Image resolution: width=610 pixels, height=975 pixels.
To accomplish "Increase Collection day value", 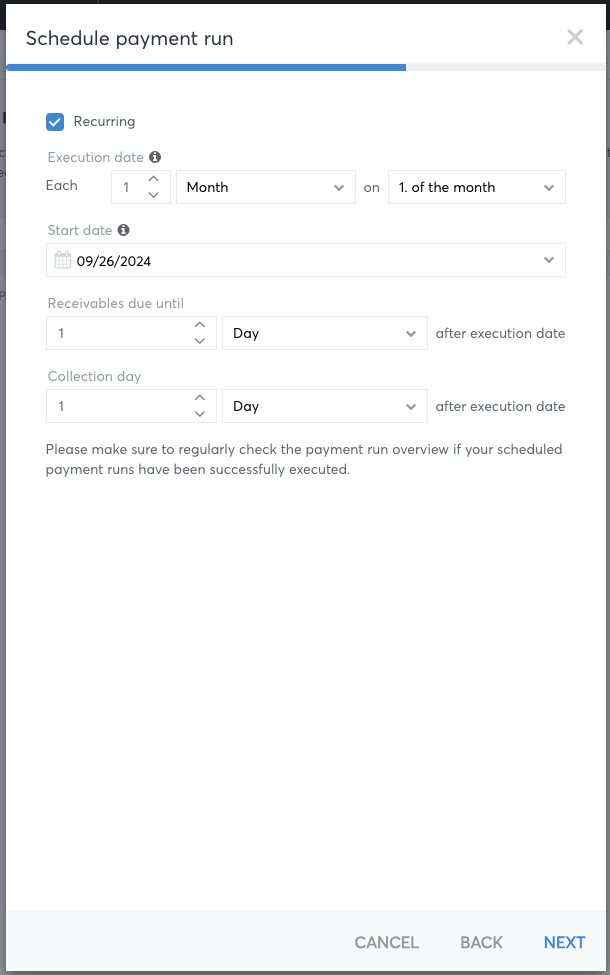I will coord(200,398).
